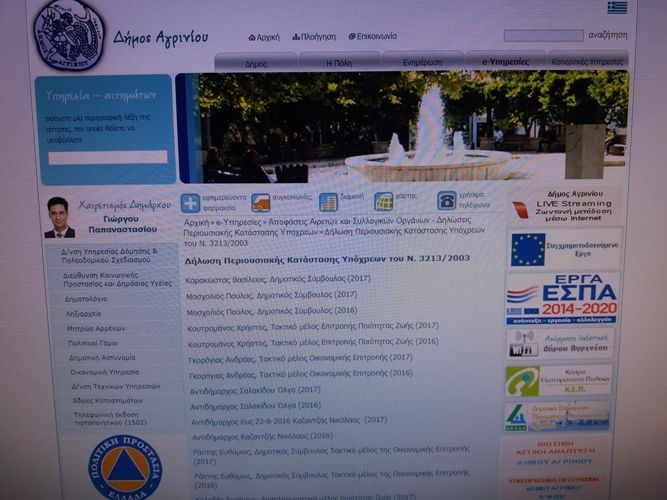Switch to the Ενημέρωση tab

(x=423, y=63)
